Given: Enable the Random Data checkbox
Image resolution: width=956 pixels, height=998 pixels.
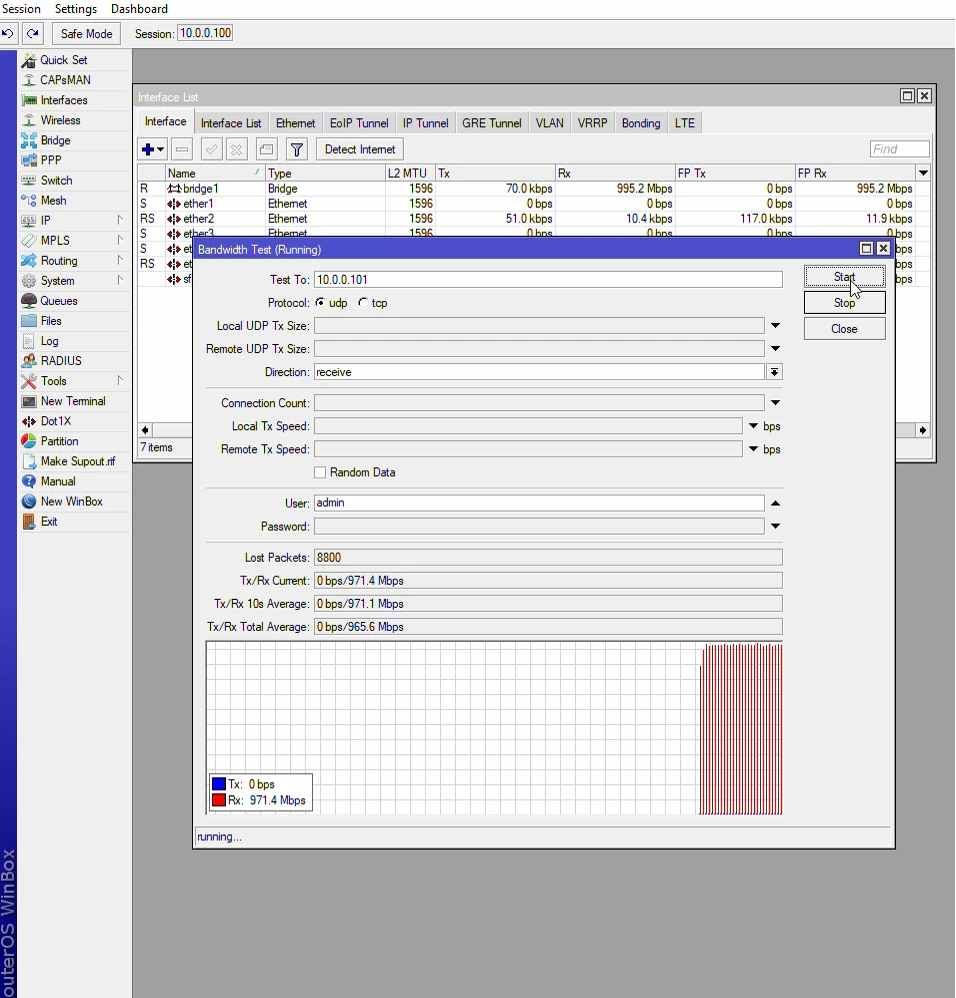Looking at the screenshot, I should (x=319, y=472).
